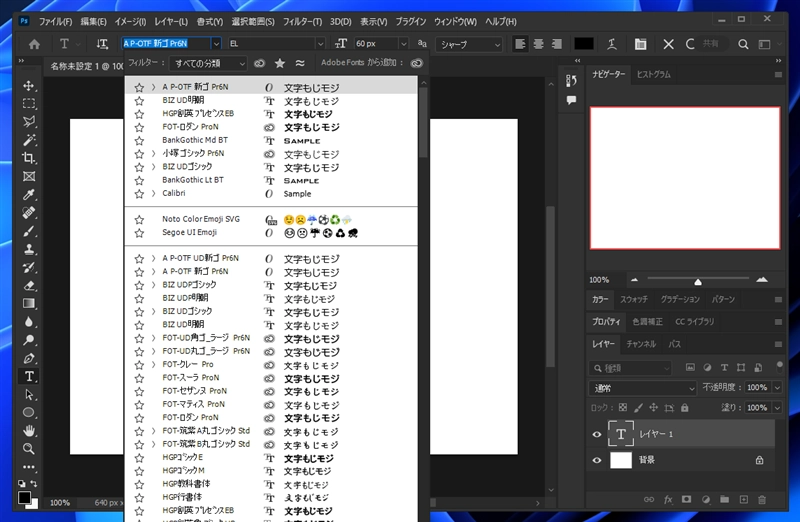Screen dimensions: 800x522
Task: Select the Hand tool
Action: click(29, 431)
